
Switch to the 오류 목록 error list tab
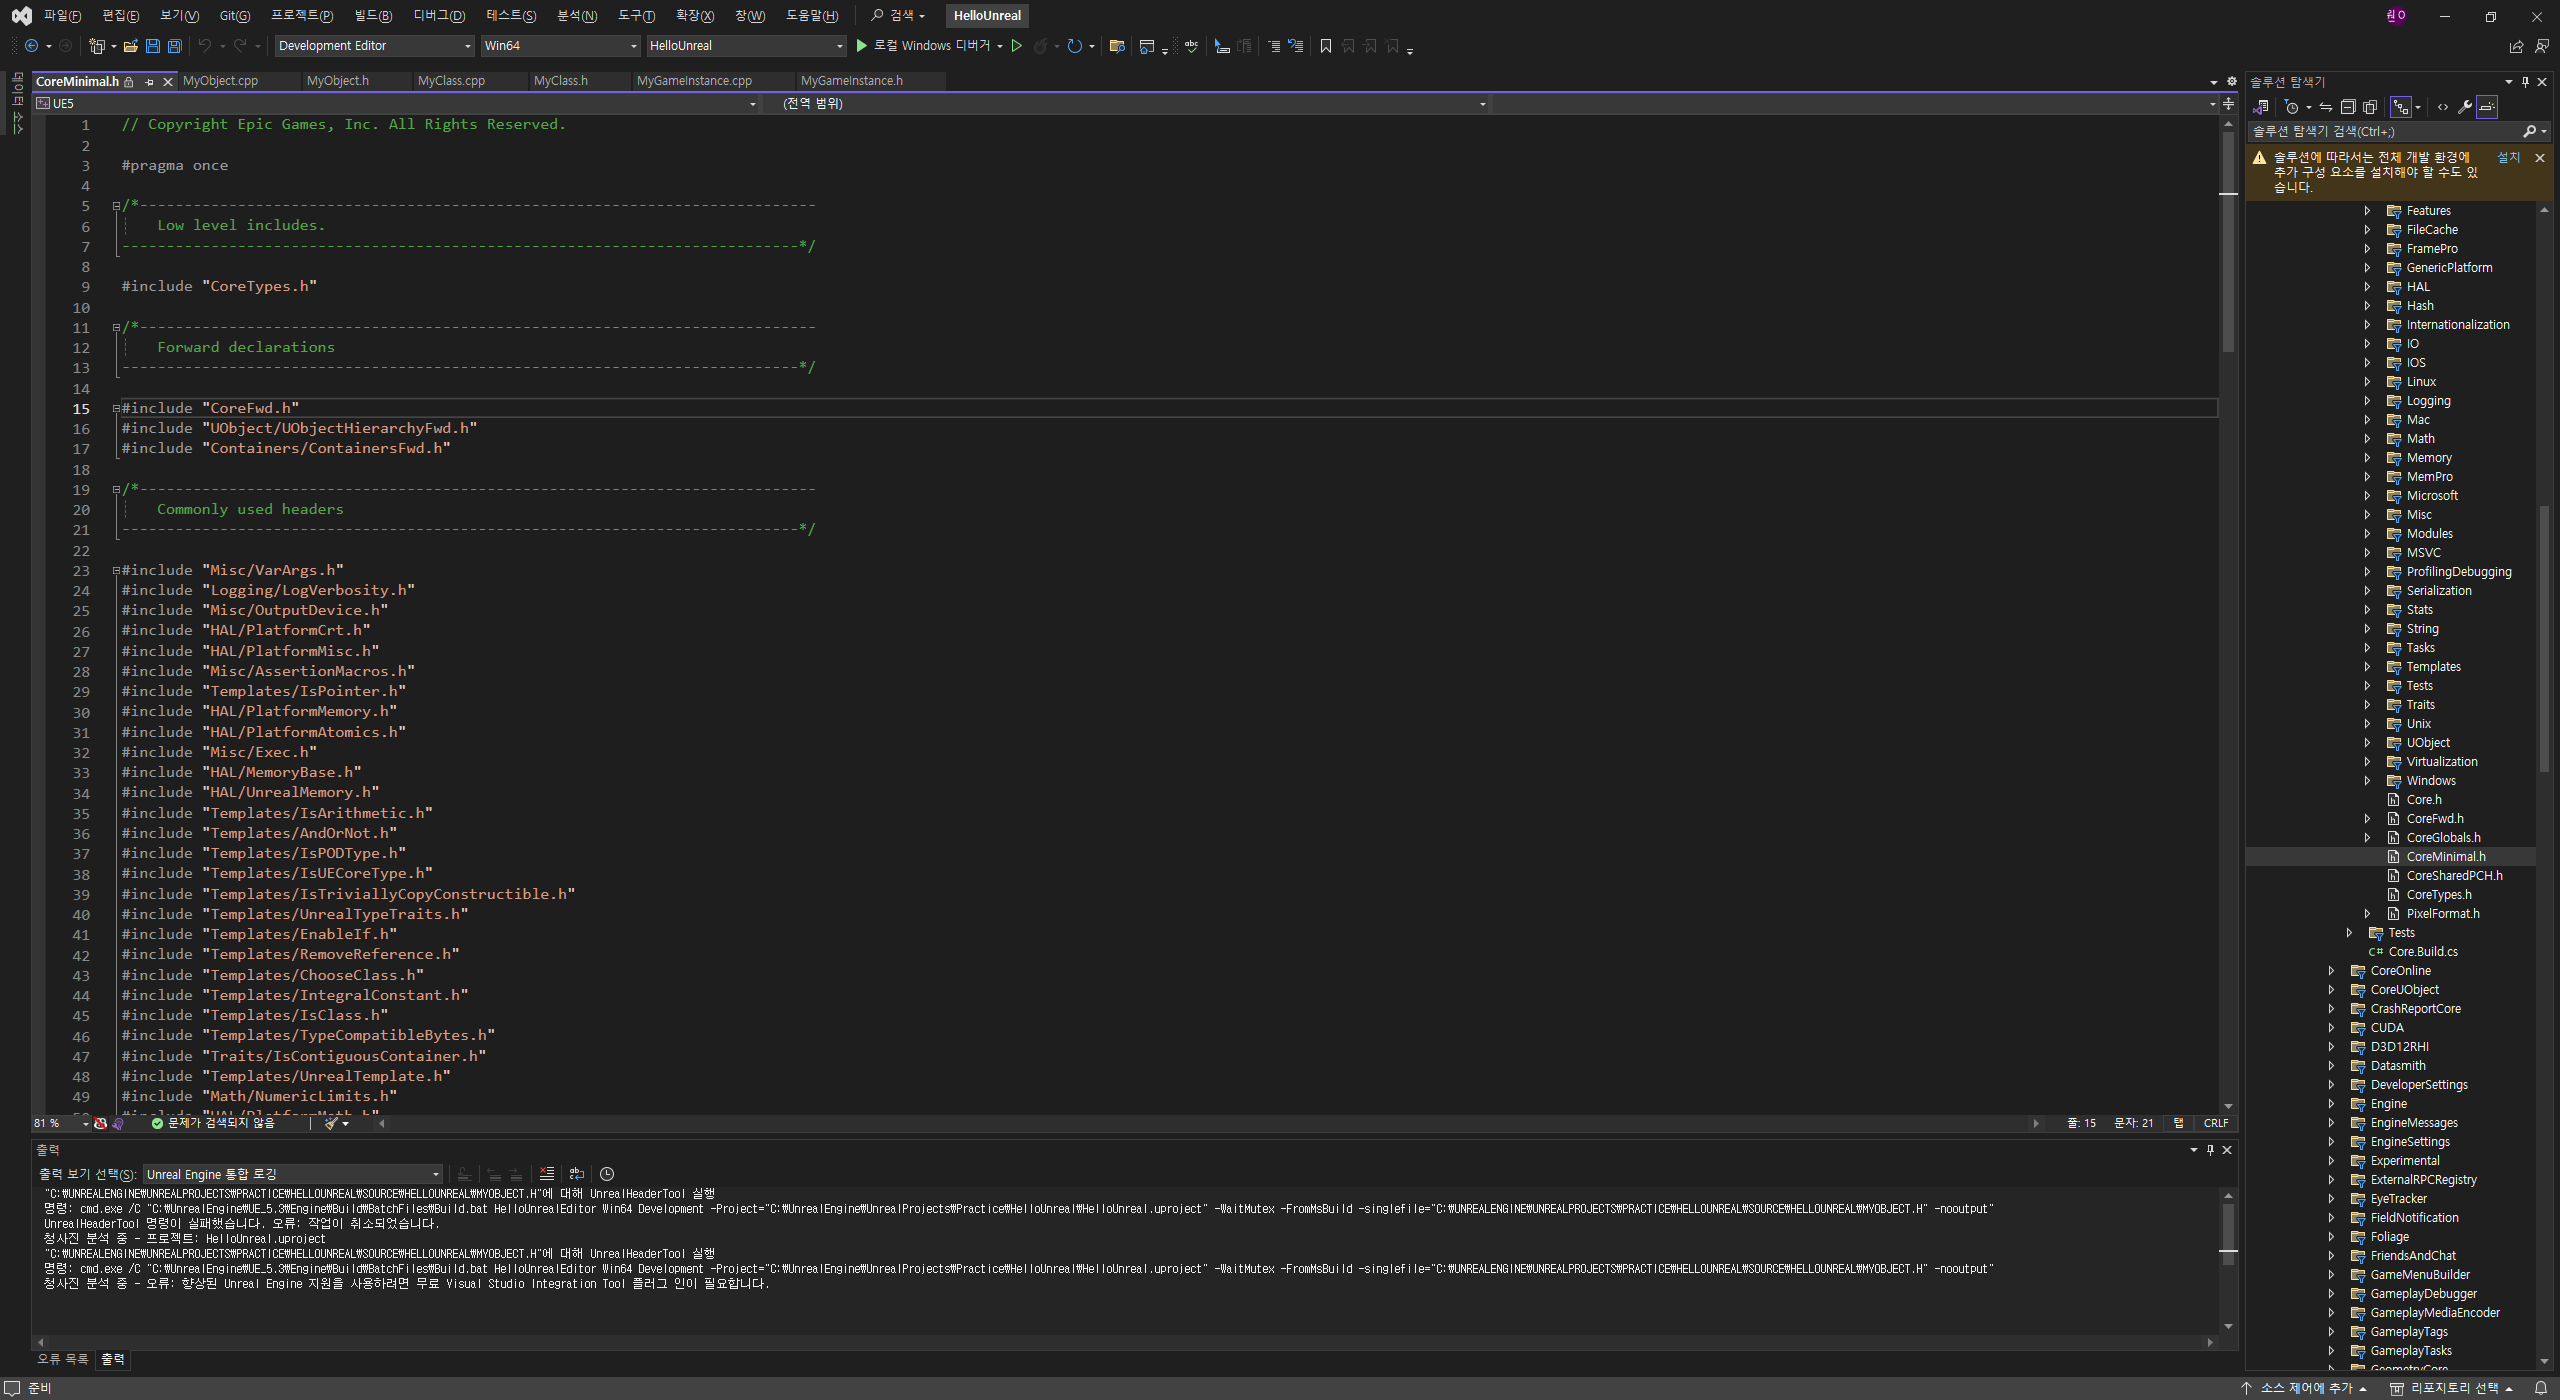pyautogui.click(x=62, y=1359)
